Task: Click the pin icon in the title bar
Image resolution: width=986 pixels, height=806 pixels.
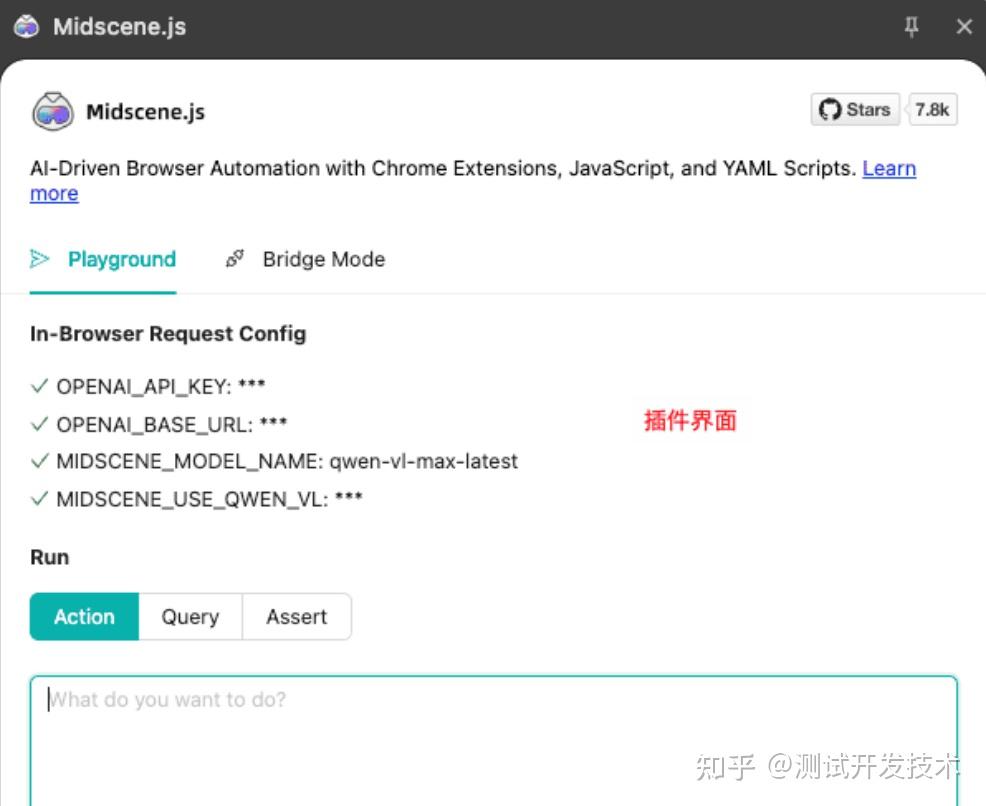Action: coord(911,27)
